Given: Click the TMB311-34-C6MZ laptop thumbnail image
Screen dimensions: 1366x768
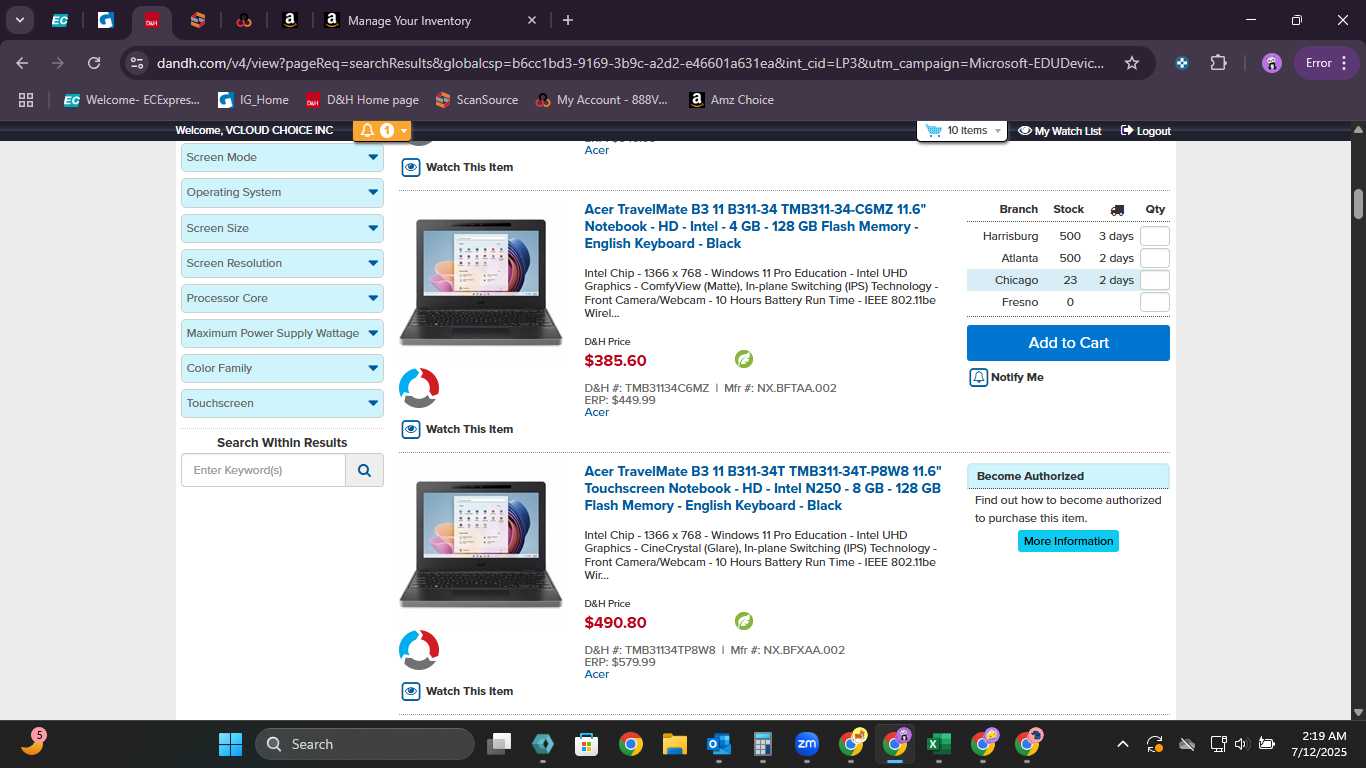Looking at the screenshot, I should [x=481, y=283].
